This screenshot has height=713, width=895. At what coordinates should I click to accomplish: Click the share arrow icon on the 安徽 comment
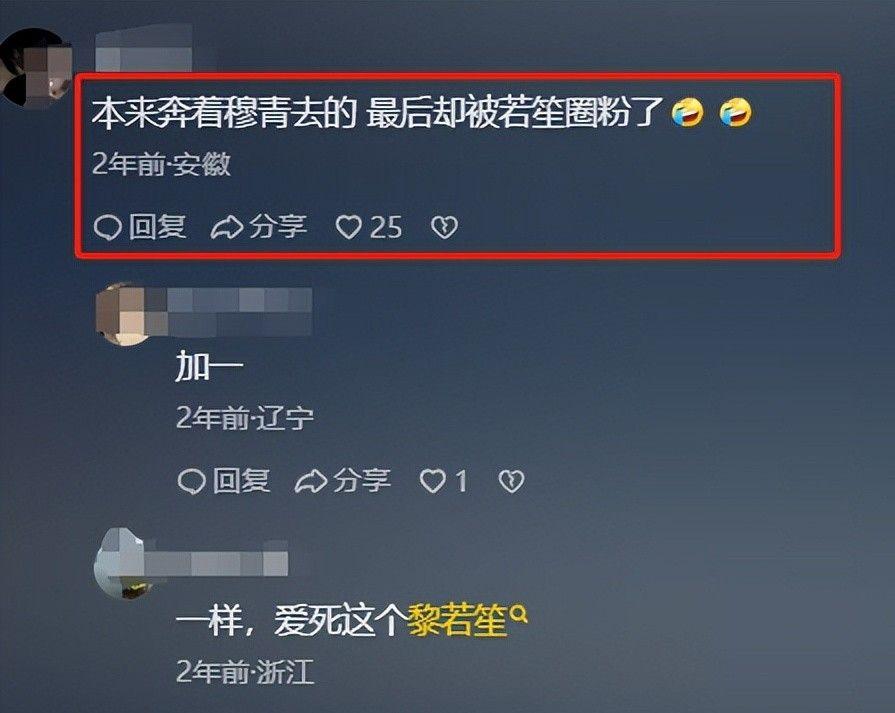pyautogui.click(x=227, y=227)
